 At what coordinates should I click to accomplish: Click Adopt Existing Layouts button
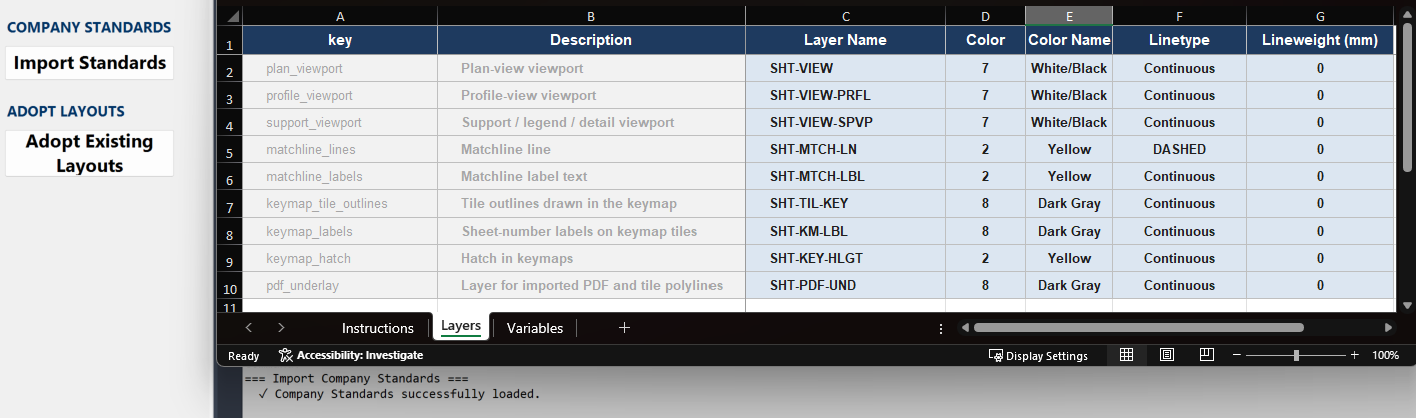tap(89, 153)
